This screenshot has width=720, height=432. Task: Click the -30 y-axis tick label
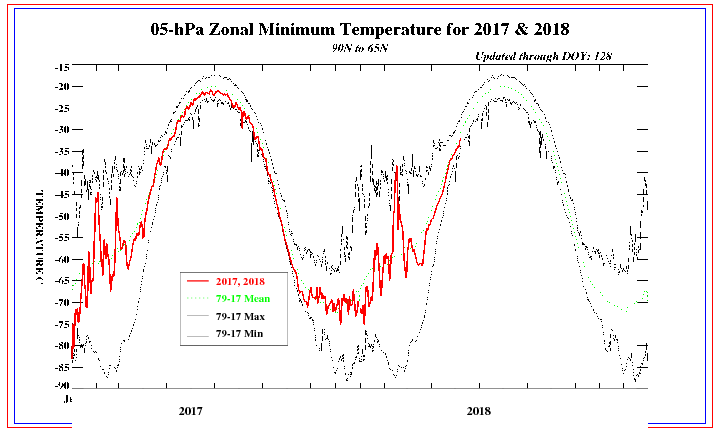pos(62,129)
